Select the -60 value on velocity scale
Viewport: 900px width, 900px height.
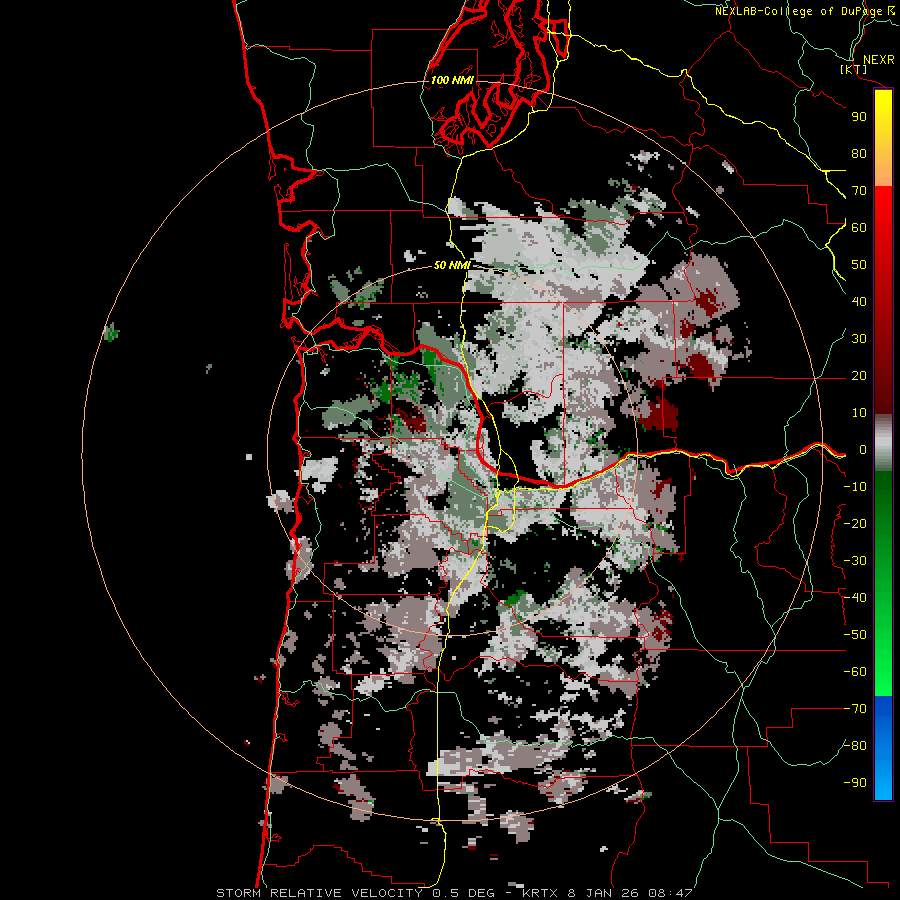coord(855,672)
